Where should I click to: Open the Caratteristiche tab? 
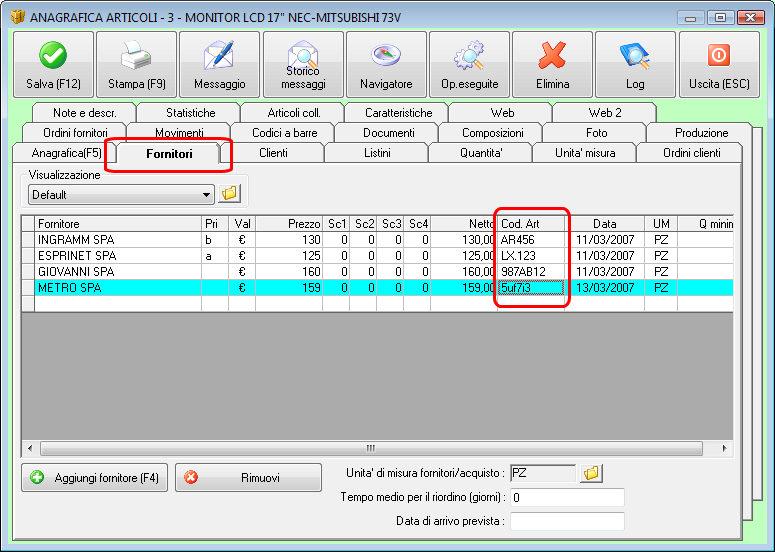pos(398,113)
